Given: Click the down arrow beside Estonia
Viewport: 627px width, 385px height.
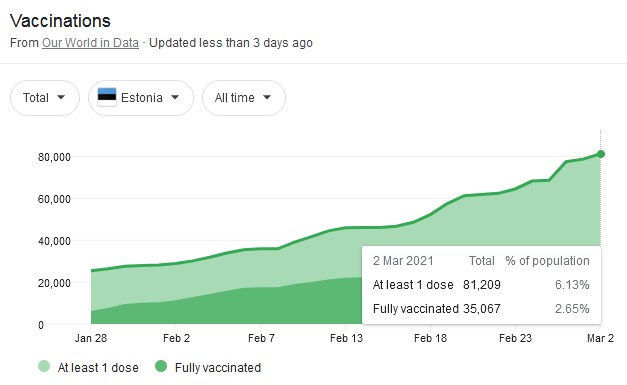Looking at the screenshot, I should pyautogui.click(x=175, y=97).
